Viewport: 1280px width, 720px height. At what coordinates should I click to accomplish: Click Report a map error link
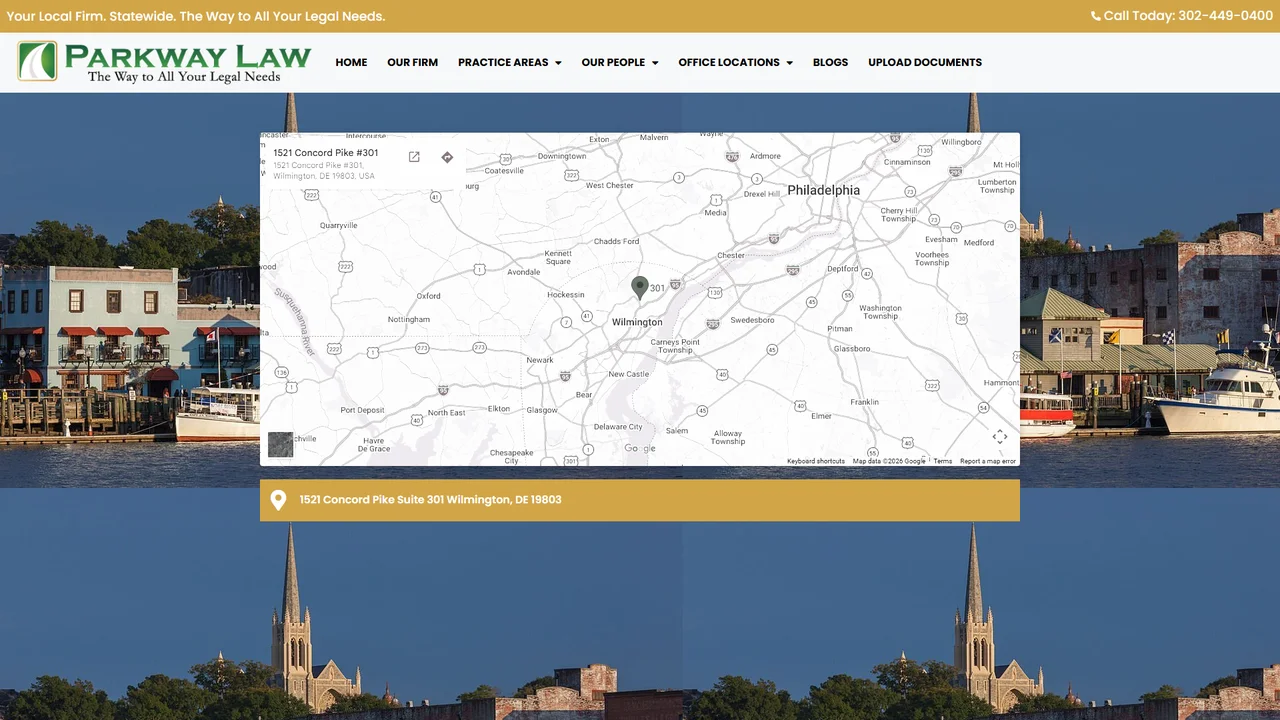pos(988,461)
